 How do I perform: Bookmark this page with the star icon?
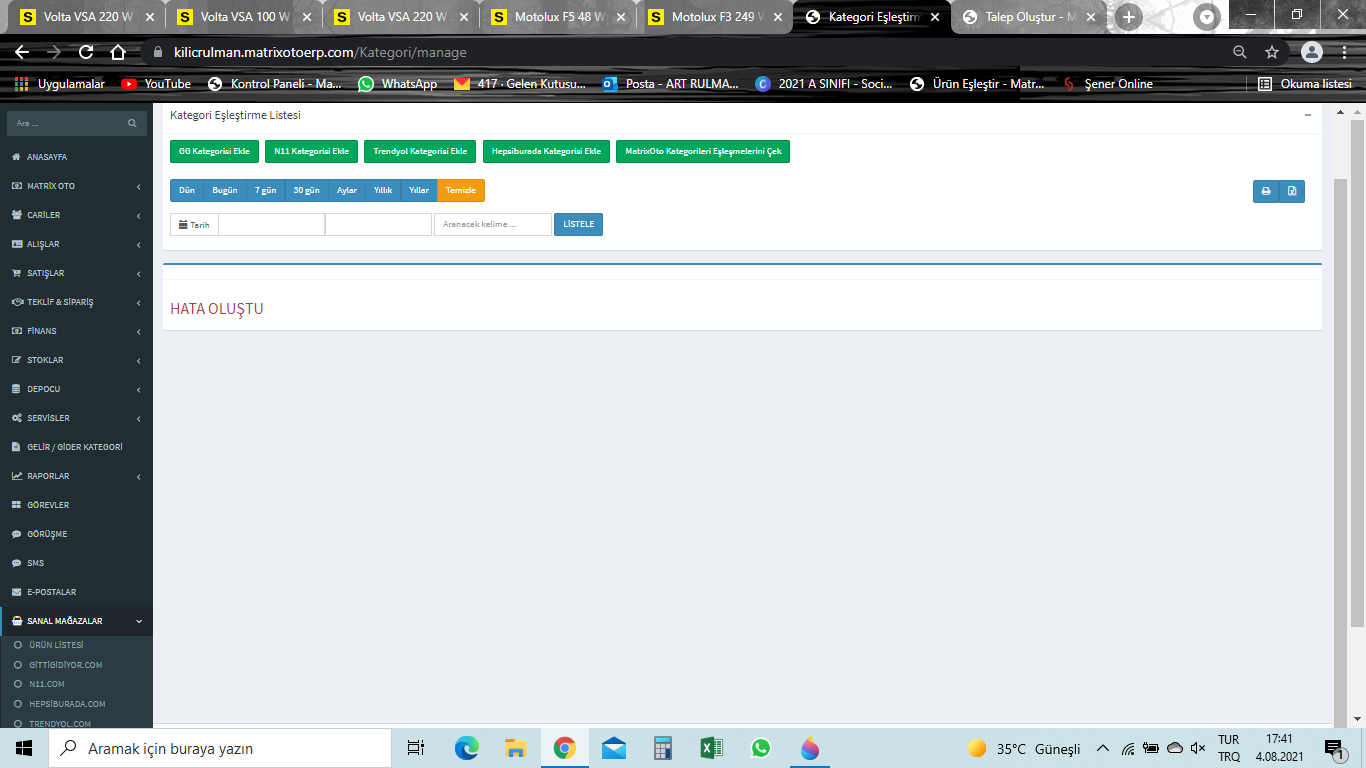pyautogui.click(x=1272, y=52)
